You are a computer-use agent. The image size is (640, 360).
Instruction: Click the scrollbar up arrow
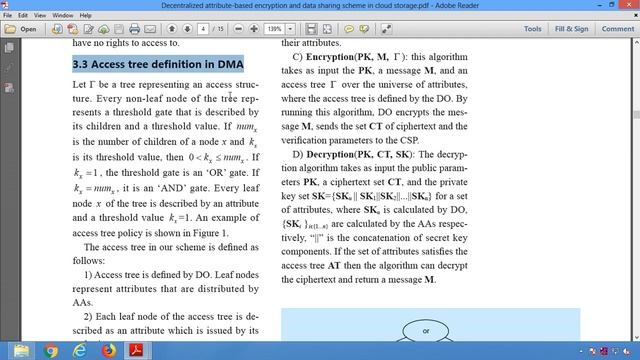[636, 42]
